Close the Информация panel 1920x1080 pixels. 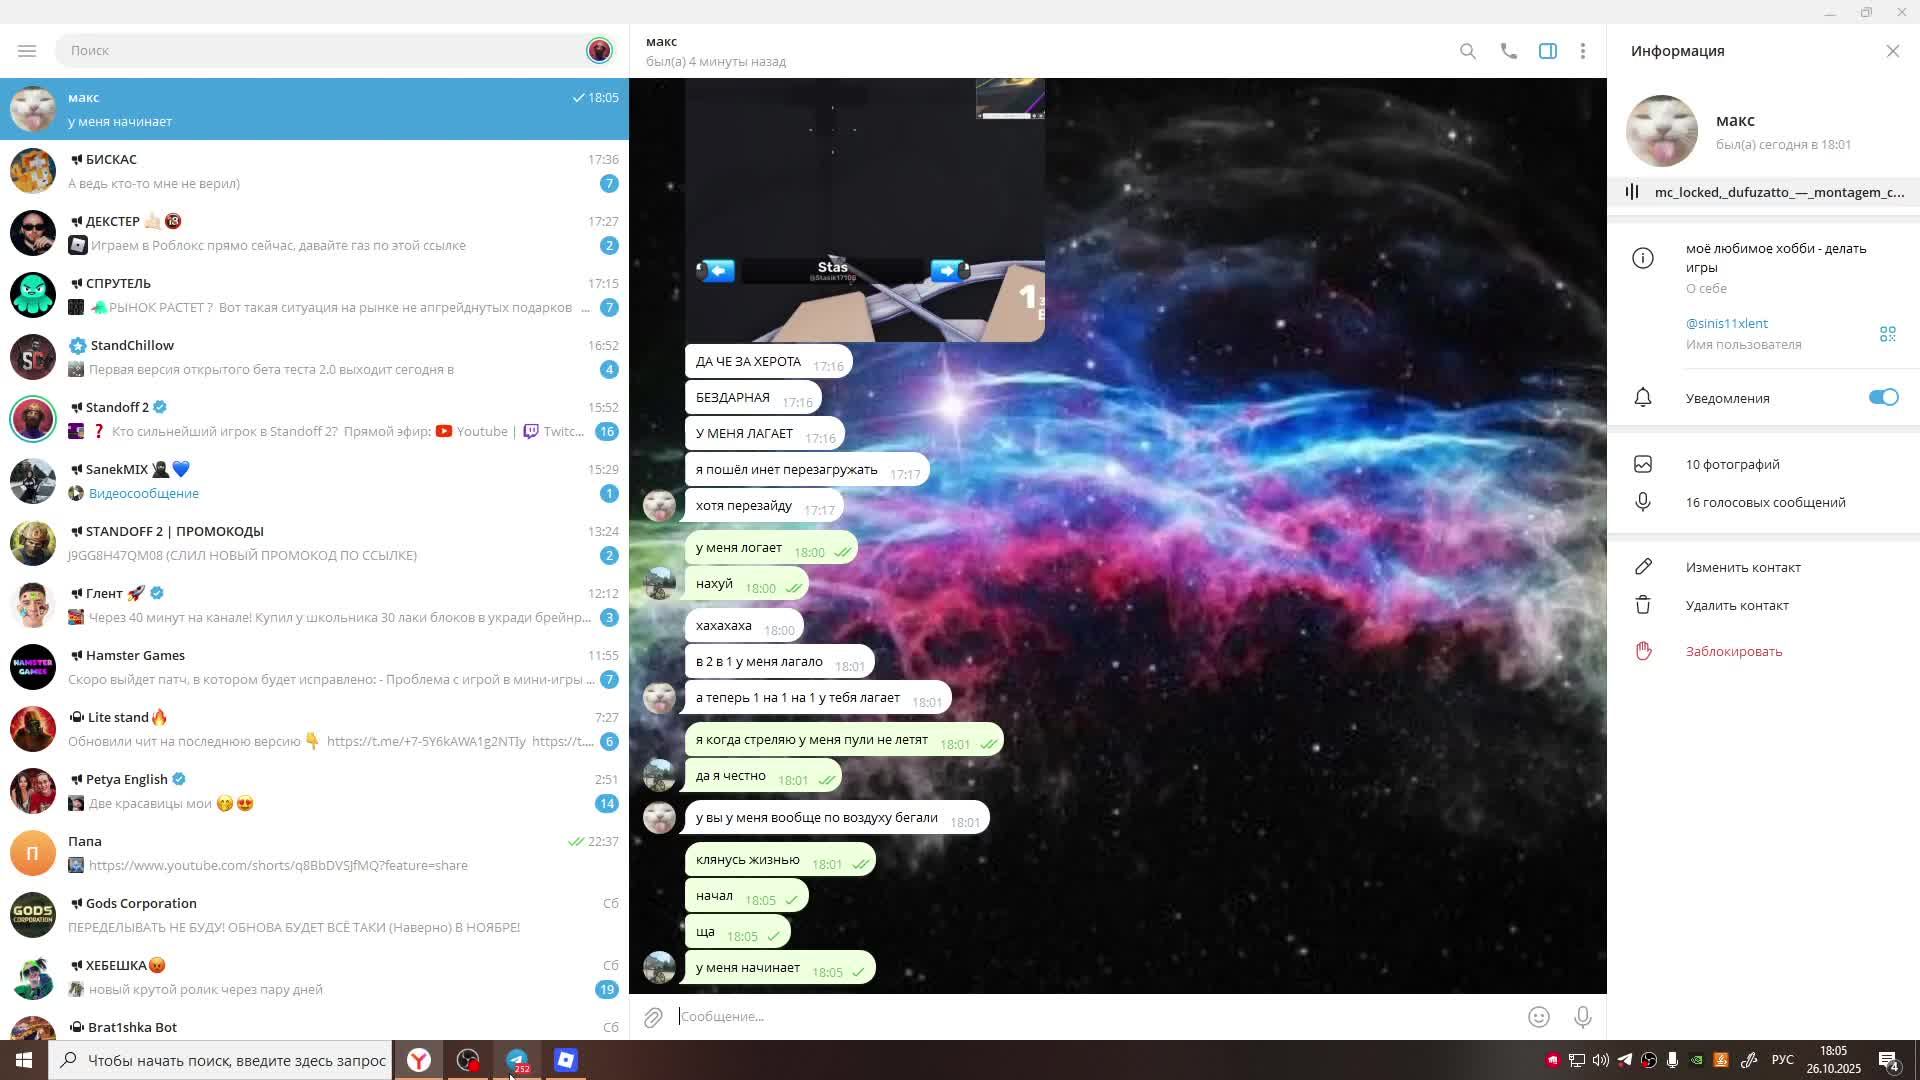point(1892,51)
